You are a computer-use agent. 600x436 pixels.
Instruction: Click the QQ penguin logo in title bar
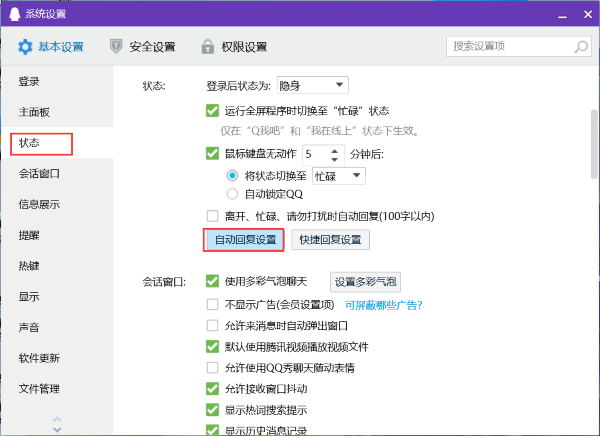tap(12, 12)
